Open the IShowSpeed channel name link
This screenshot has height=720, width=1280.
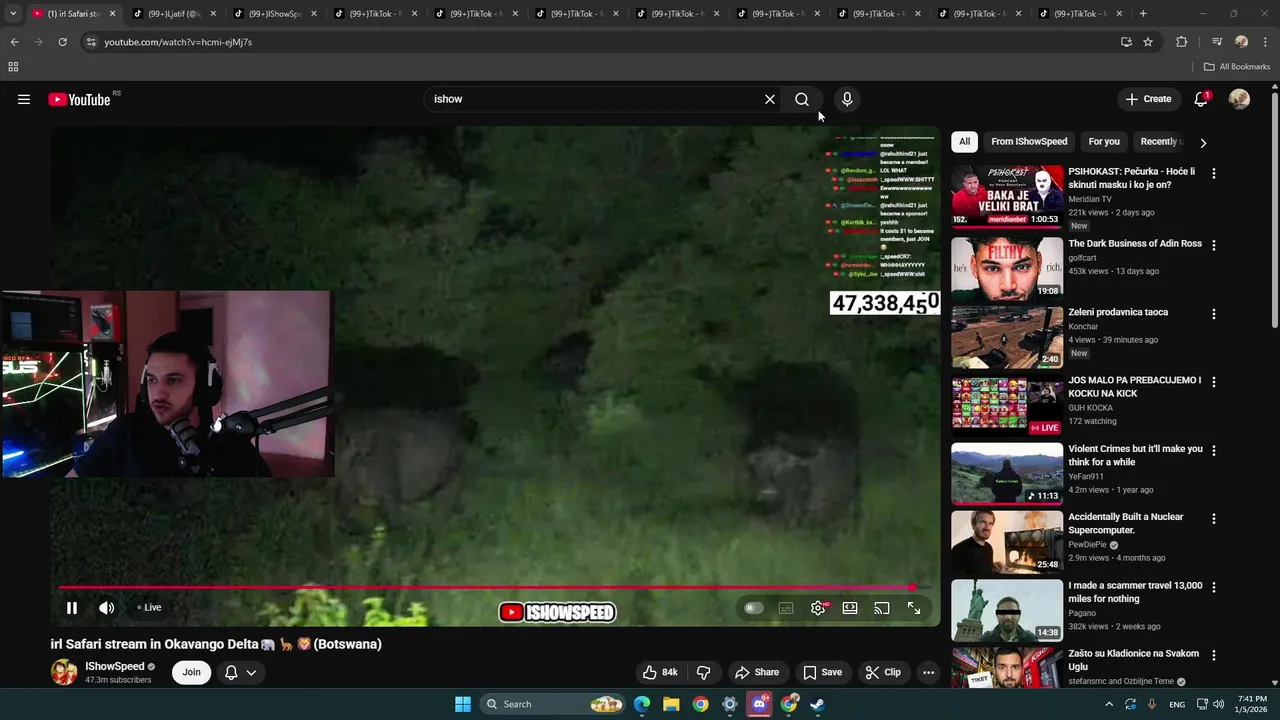coord(115,666)
